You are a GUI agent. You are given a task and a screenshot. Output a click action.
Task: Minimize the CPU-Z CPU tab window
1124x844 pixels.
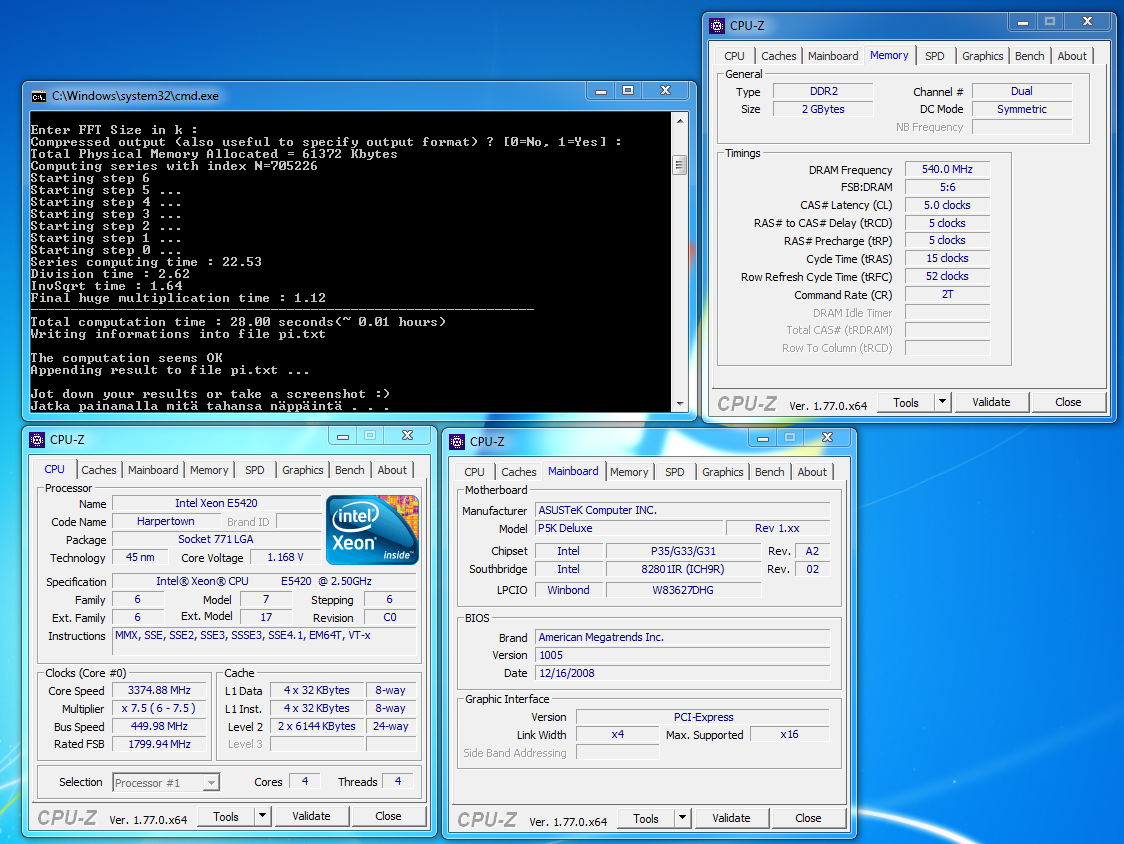pyautogui.click(x=343, y=436)
